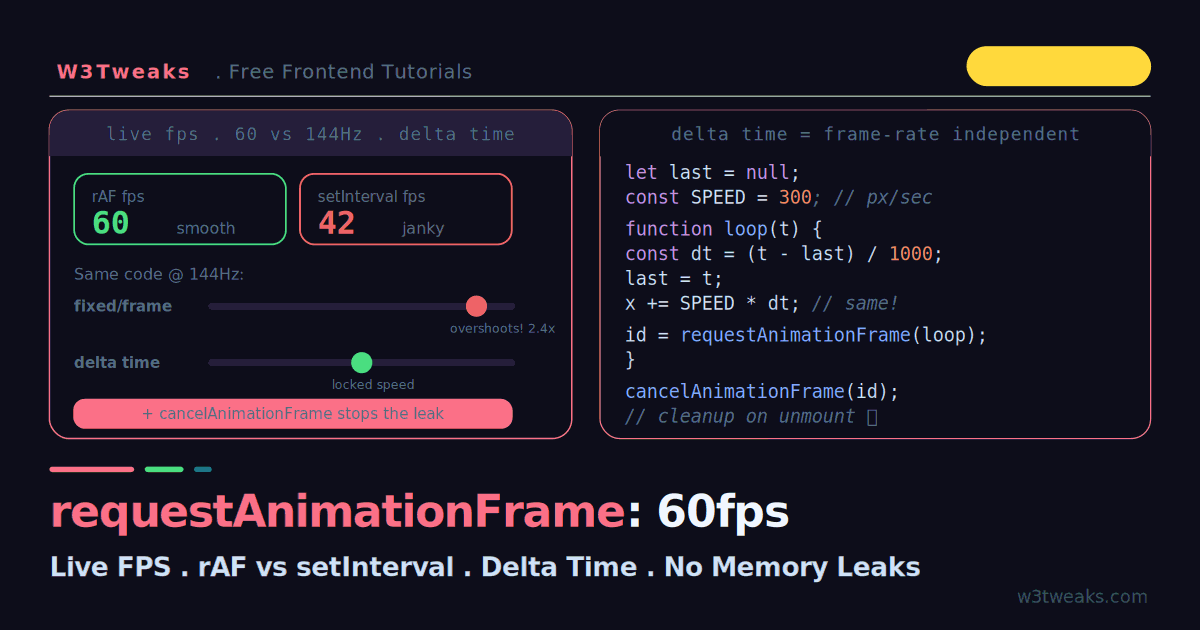This screenshot has height=630, width=1200.
Task: Click the w3tweaks.com footer link
Action: click(1082, 597)
